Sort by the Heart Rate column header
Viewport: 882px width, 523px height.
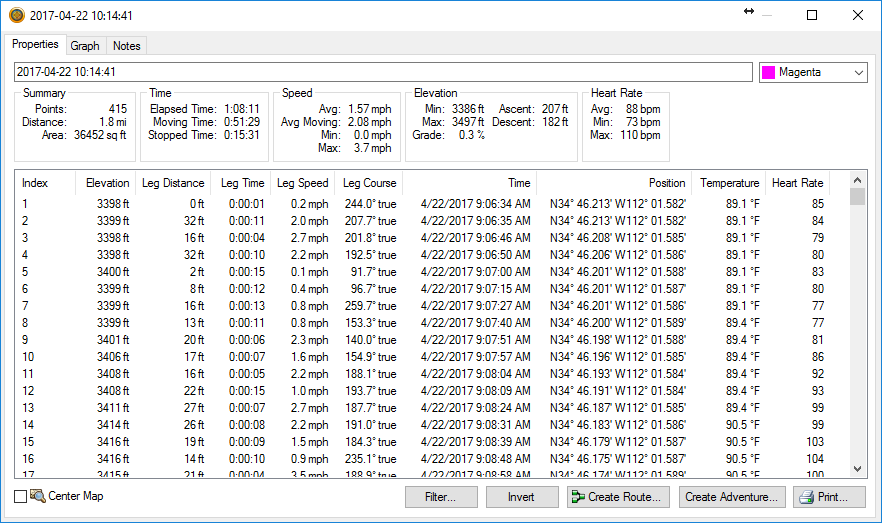tap(798, 183)
